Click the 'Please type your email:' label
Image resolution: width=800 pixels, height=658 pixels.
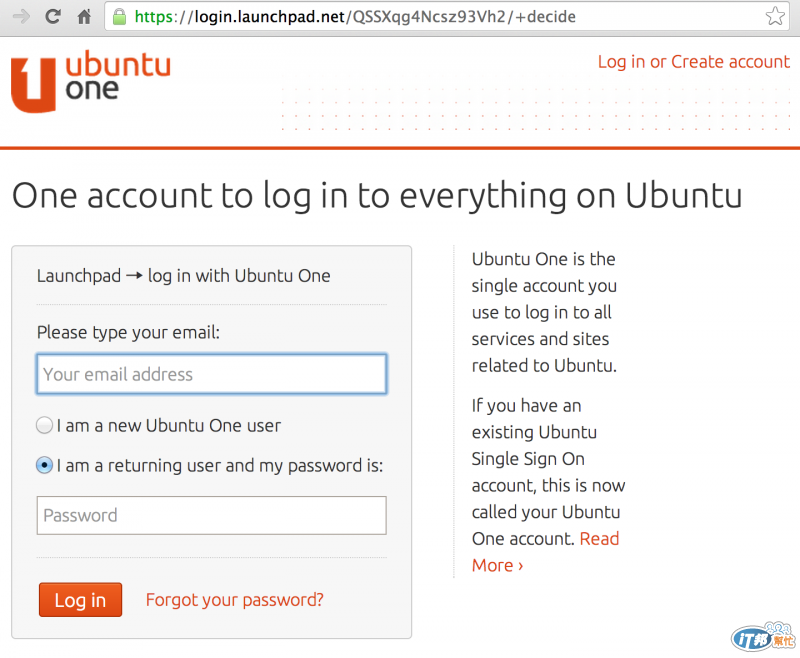129,333
